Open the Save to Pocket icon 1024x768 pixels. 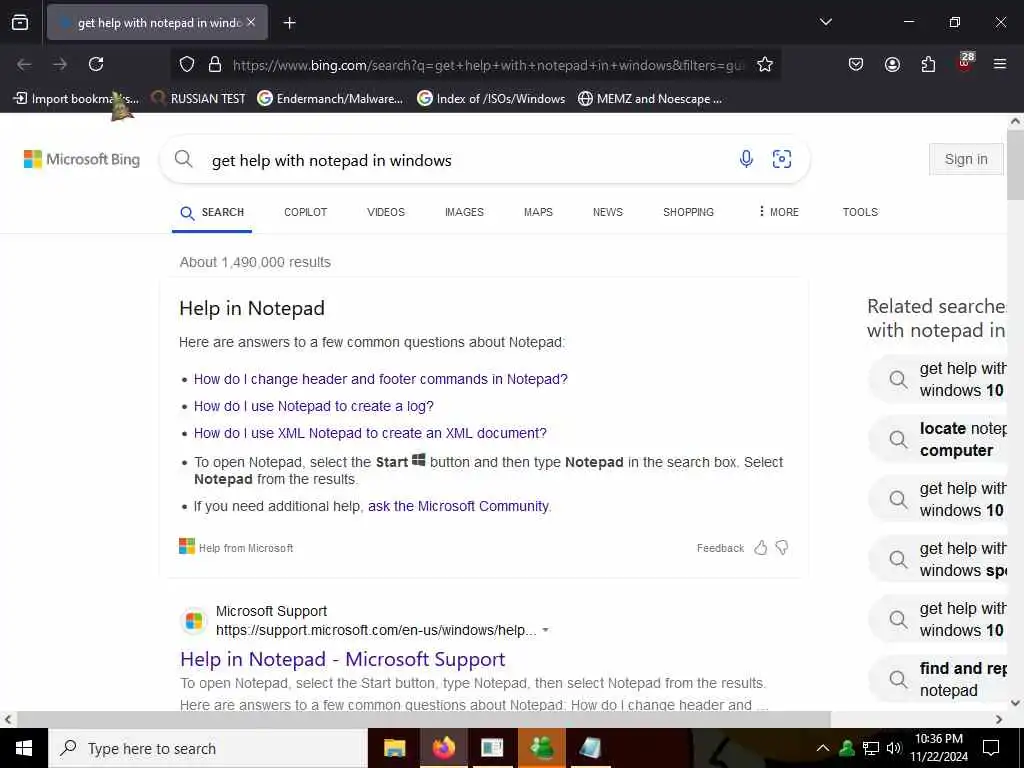(856, 64)
